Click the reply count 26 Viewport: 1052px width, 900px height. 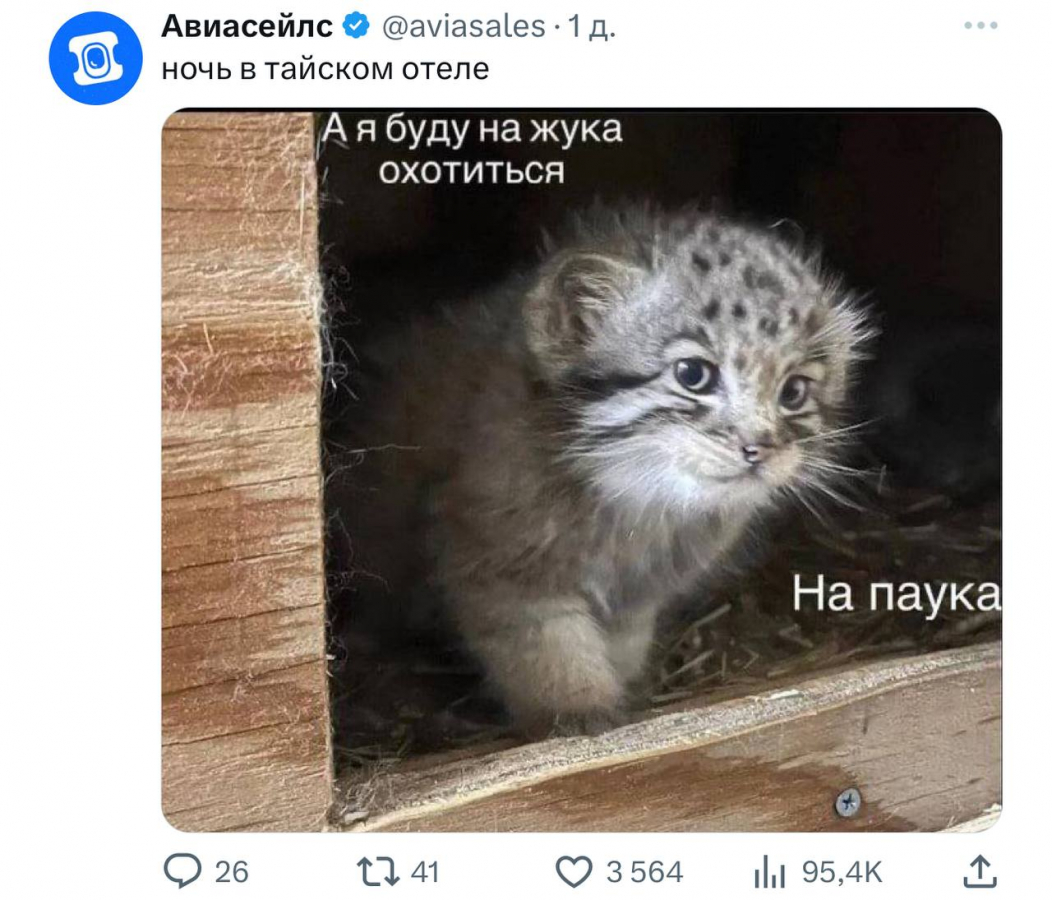(231, 872)
